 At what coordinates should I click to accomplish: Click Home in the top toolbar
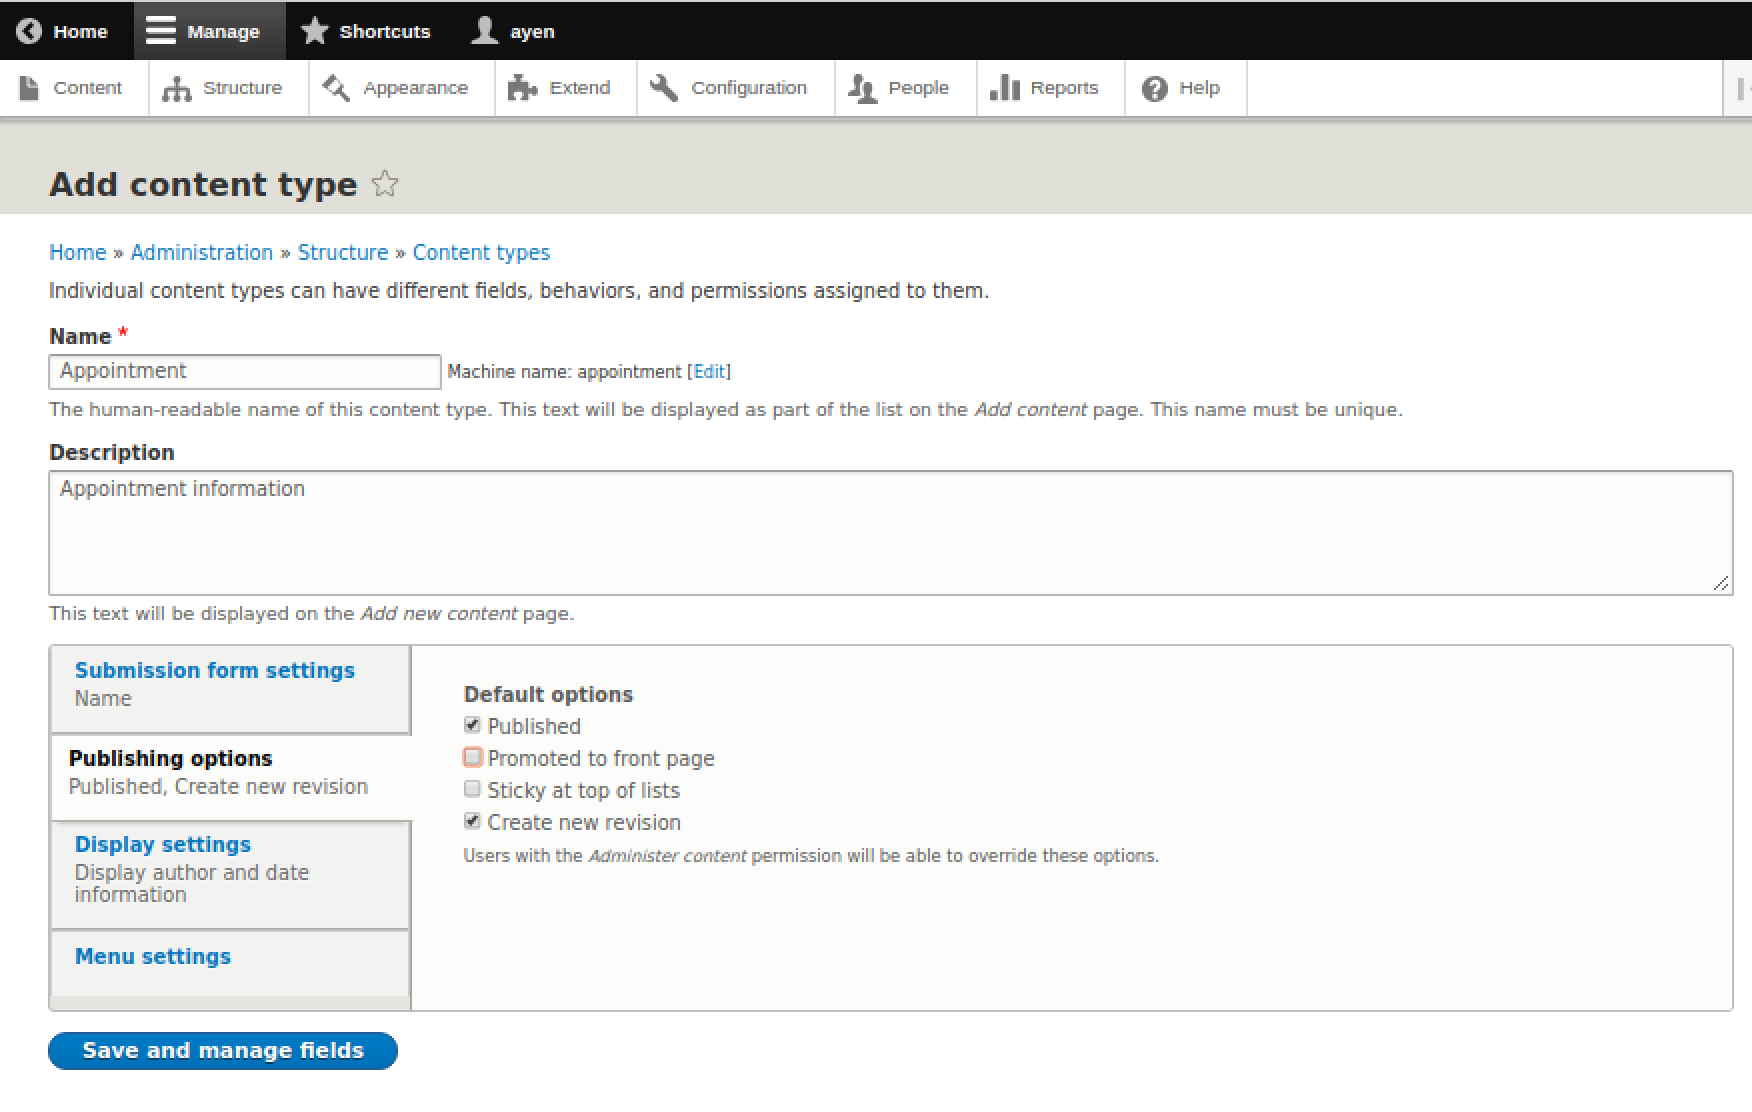[66, 31]
